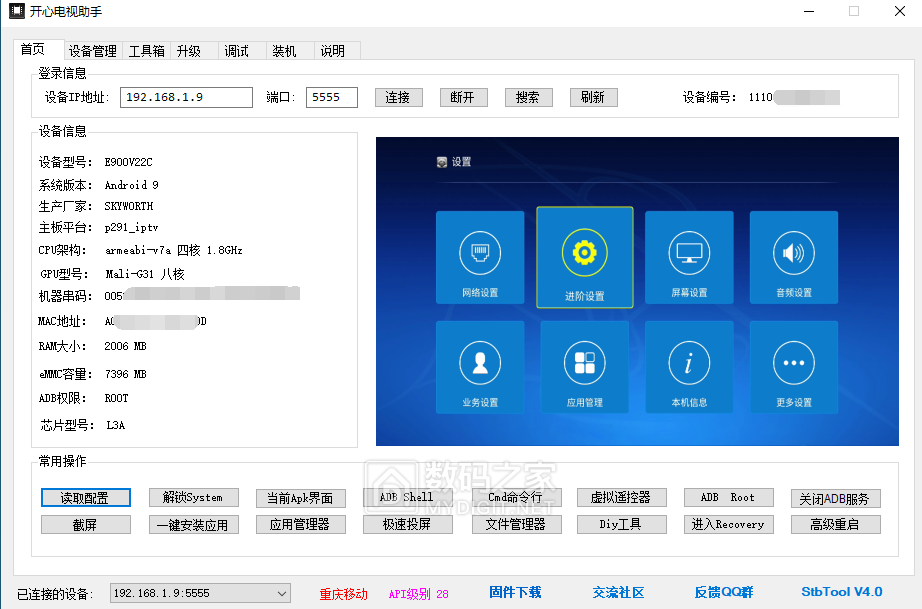922x609 pixels.
Task: Select the 屏幕设置 monitor icon
Action: click(689, 257)
